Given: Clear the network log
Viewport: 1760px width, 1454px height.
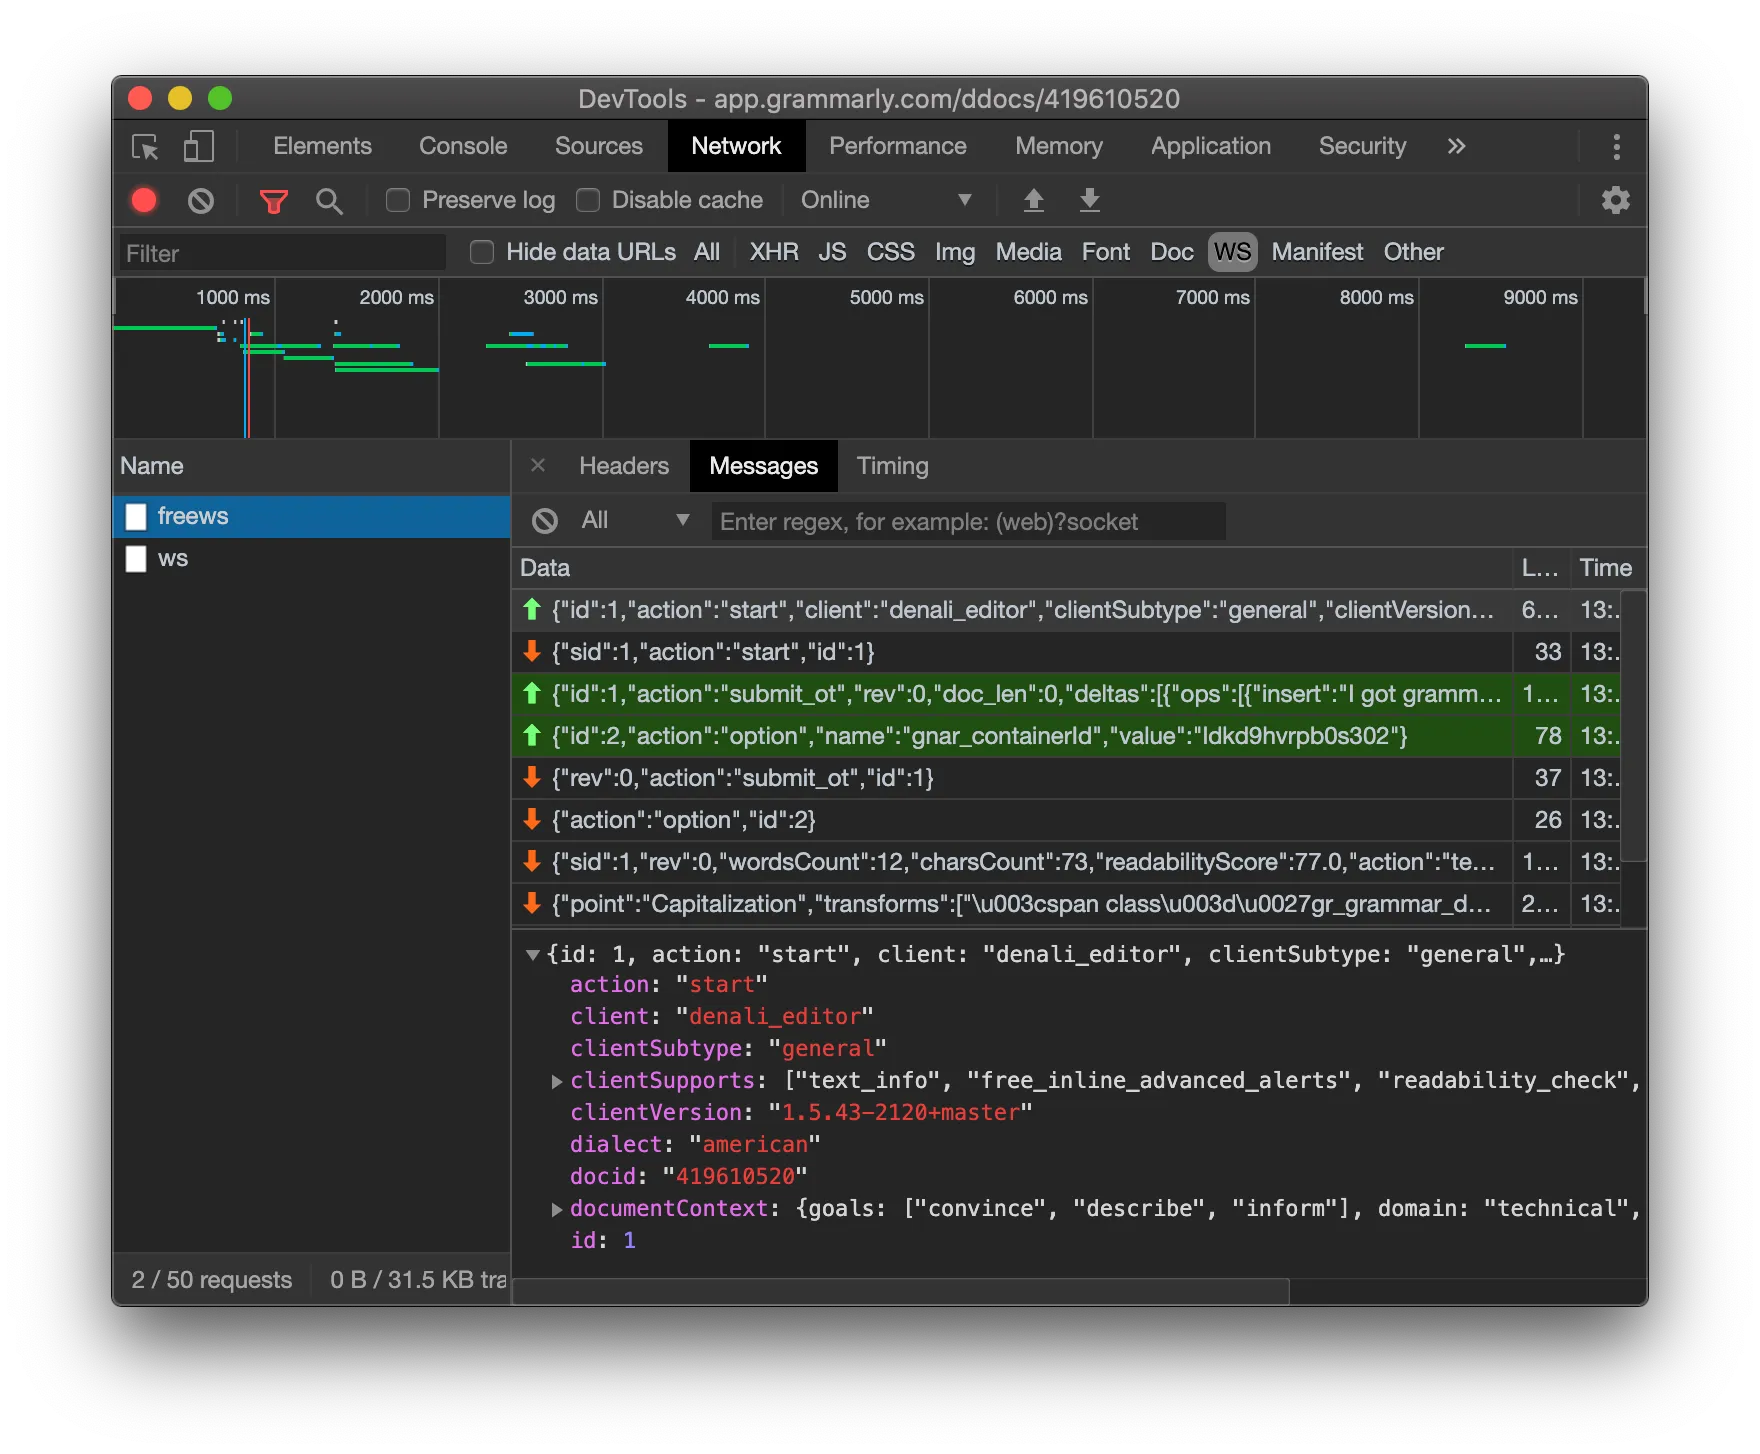Looking at the screenshot, I should pyautogui.click(x=201, y=201).
